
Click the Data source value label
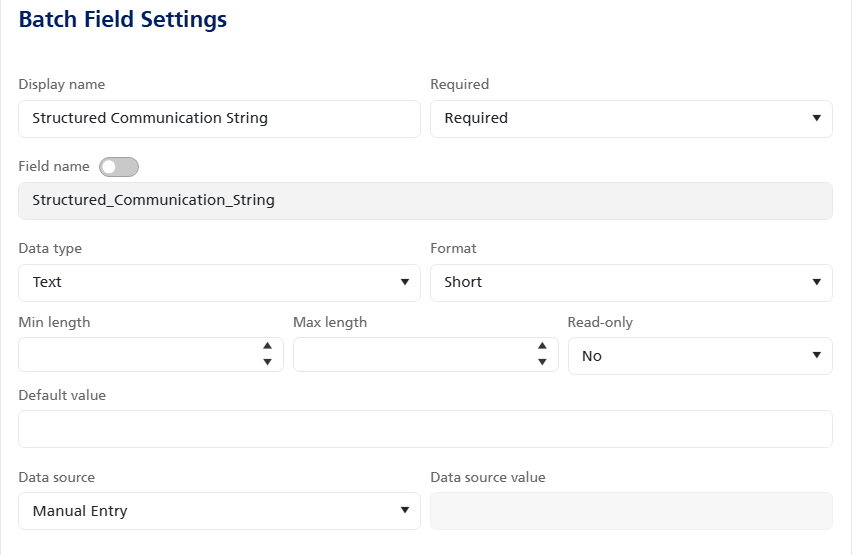487,477
